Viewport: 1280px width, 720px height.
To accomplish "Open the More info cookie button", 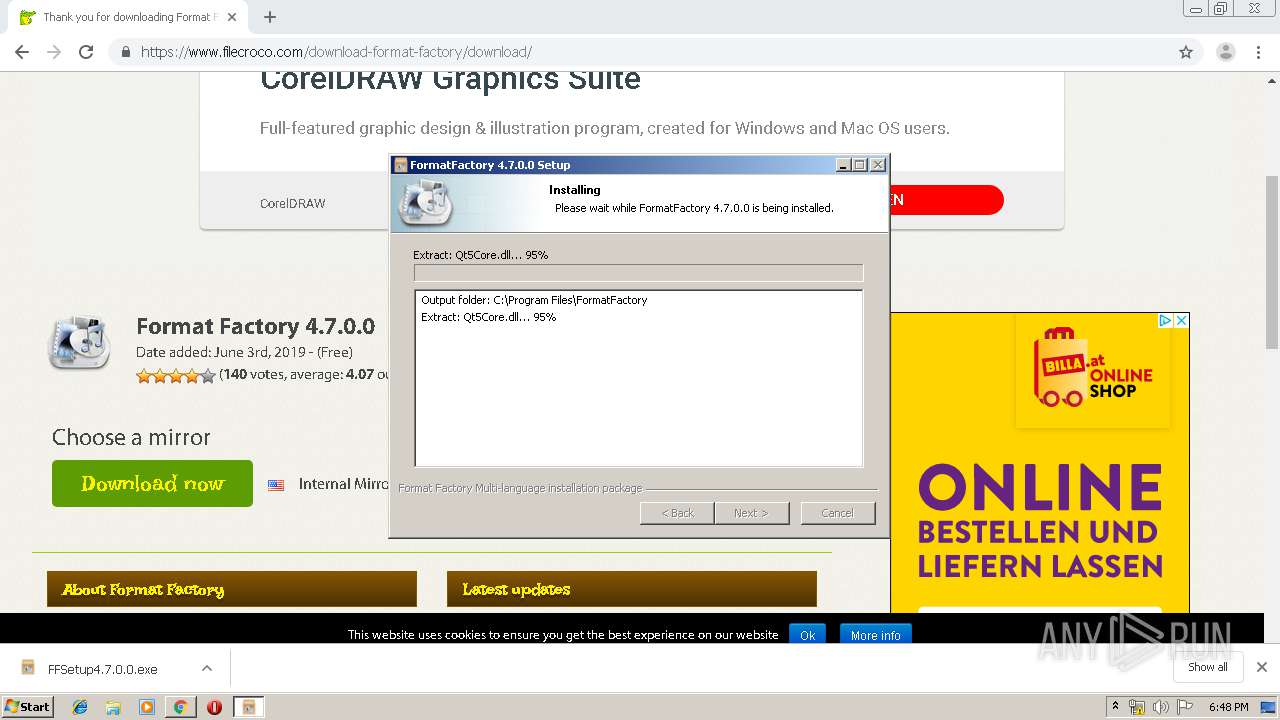I will pos(875,635).
